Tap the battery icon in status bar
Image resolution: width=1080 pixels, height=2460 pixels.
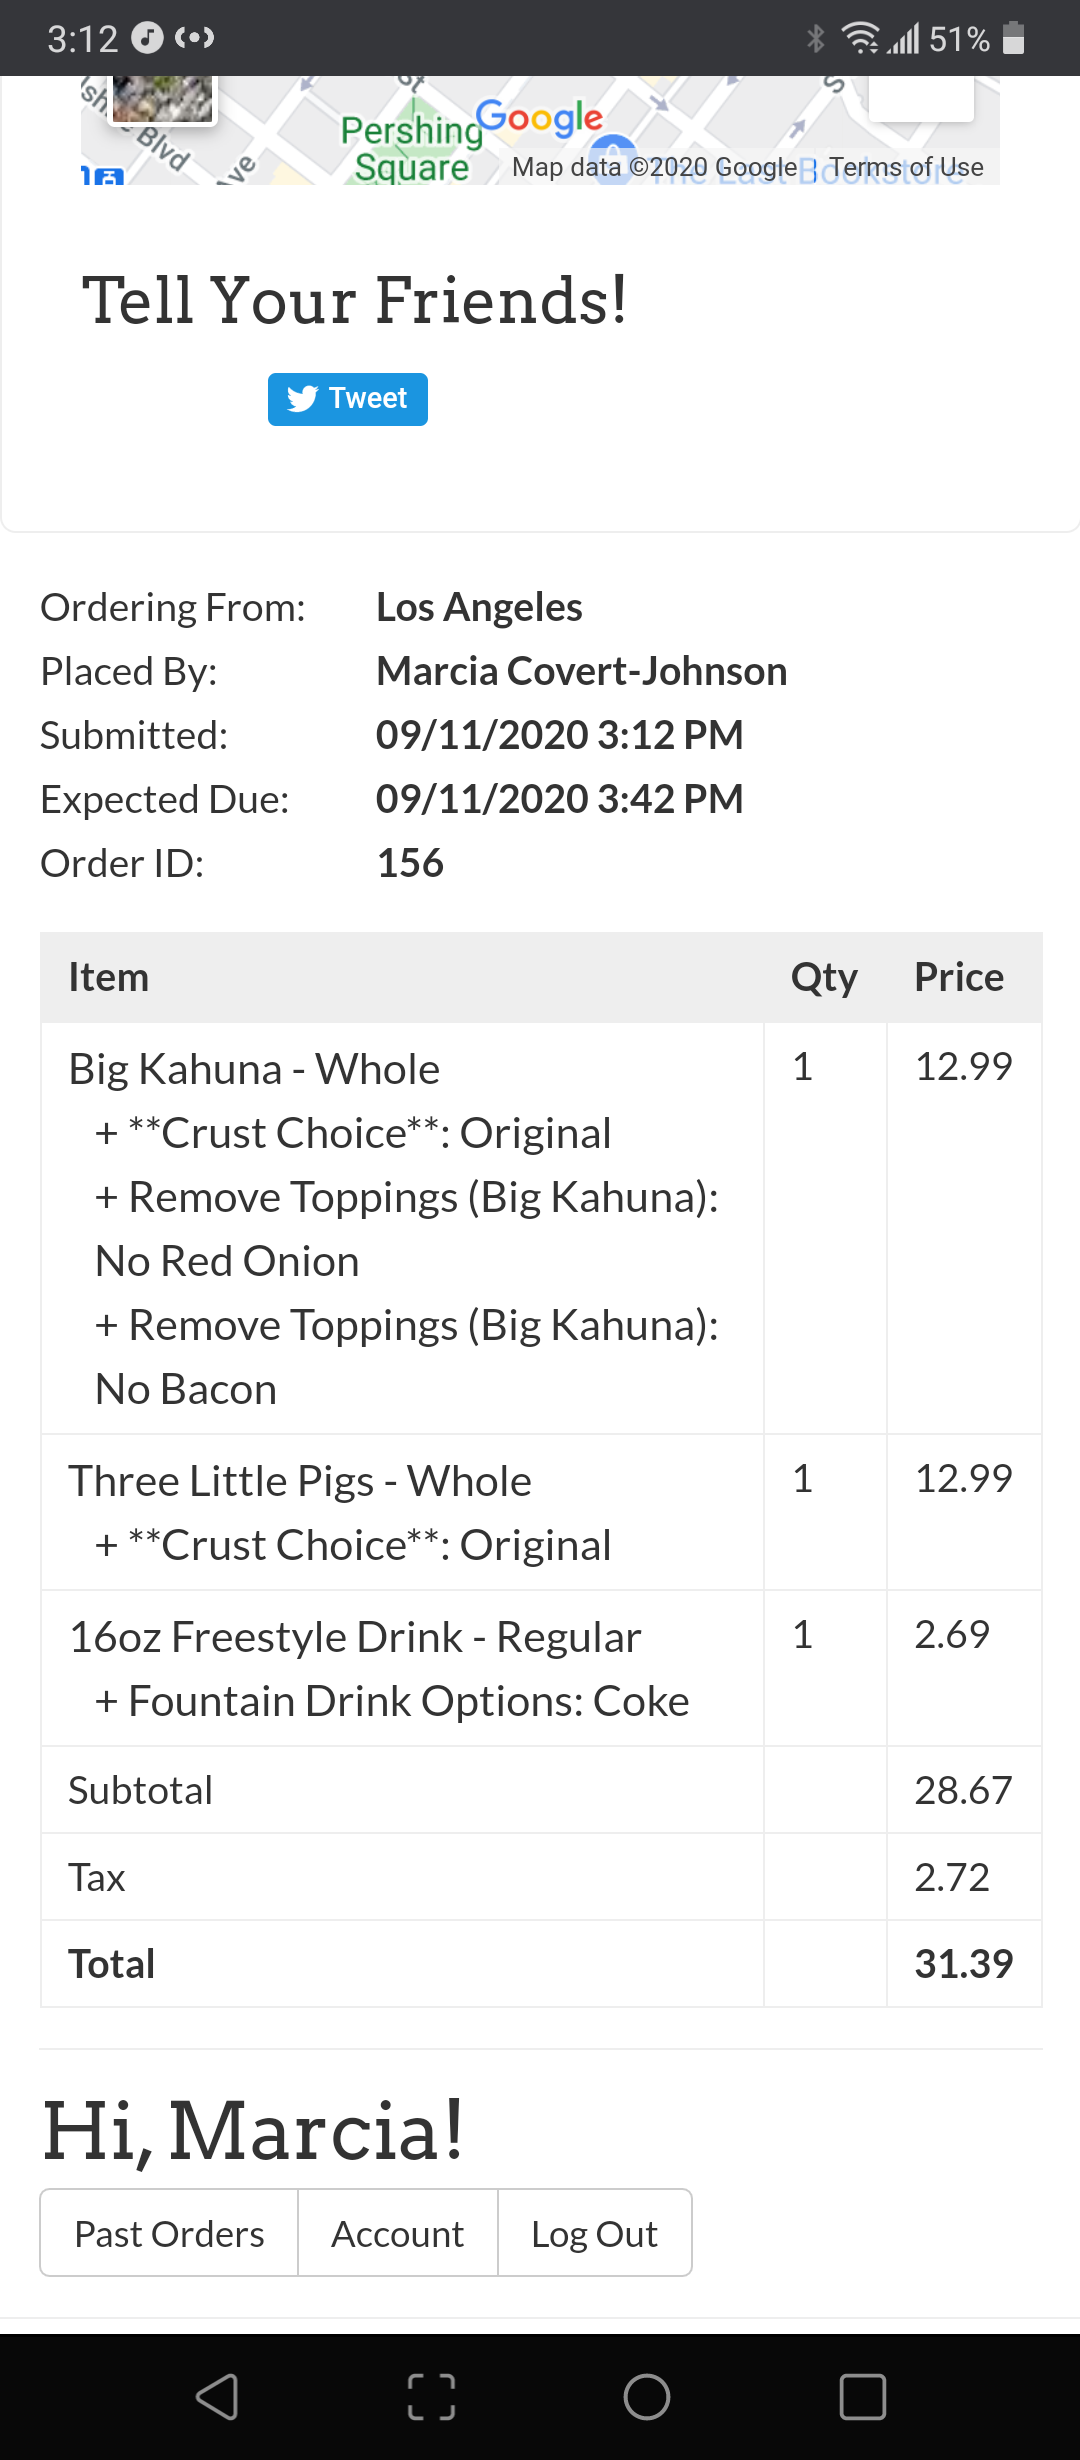[x=1014, y=38]
